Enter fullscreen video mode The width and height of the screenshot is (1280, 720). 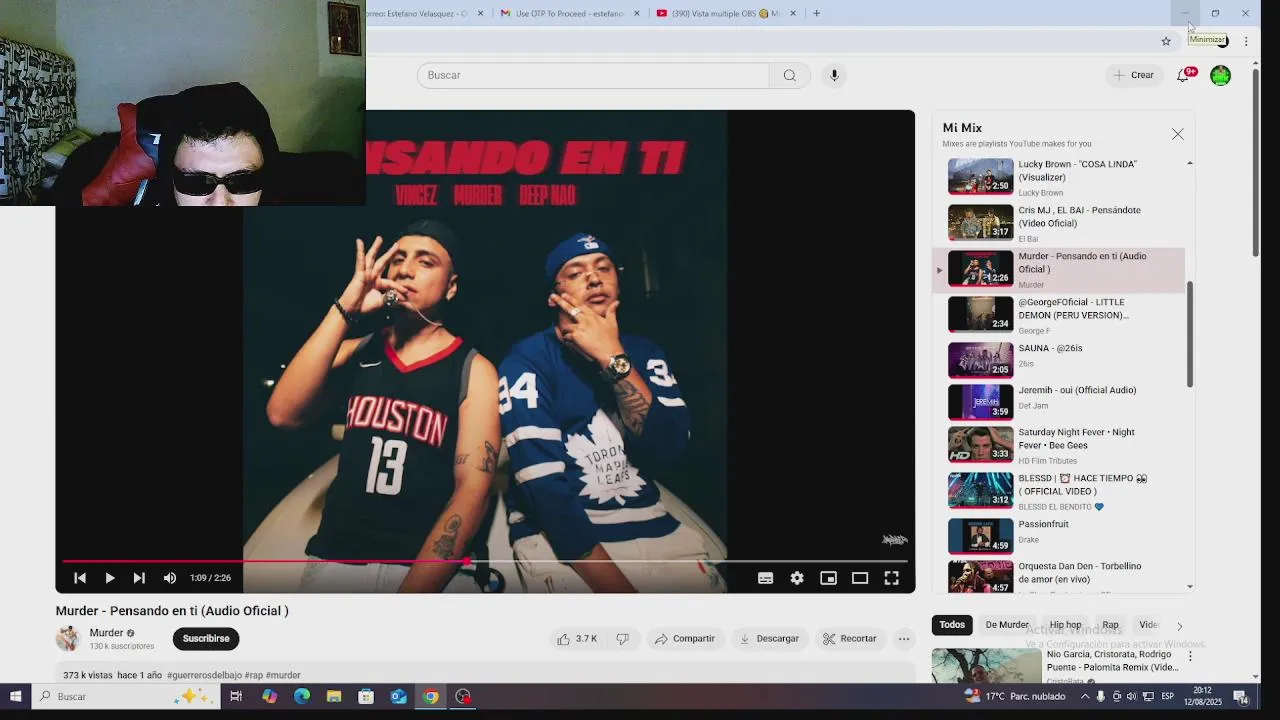(891, 578)
